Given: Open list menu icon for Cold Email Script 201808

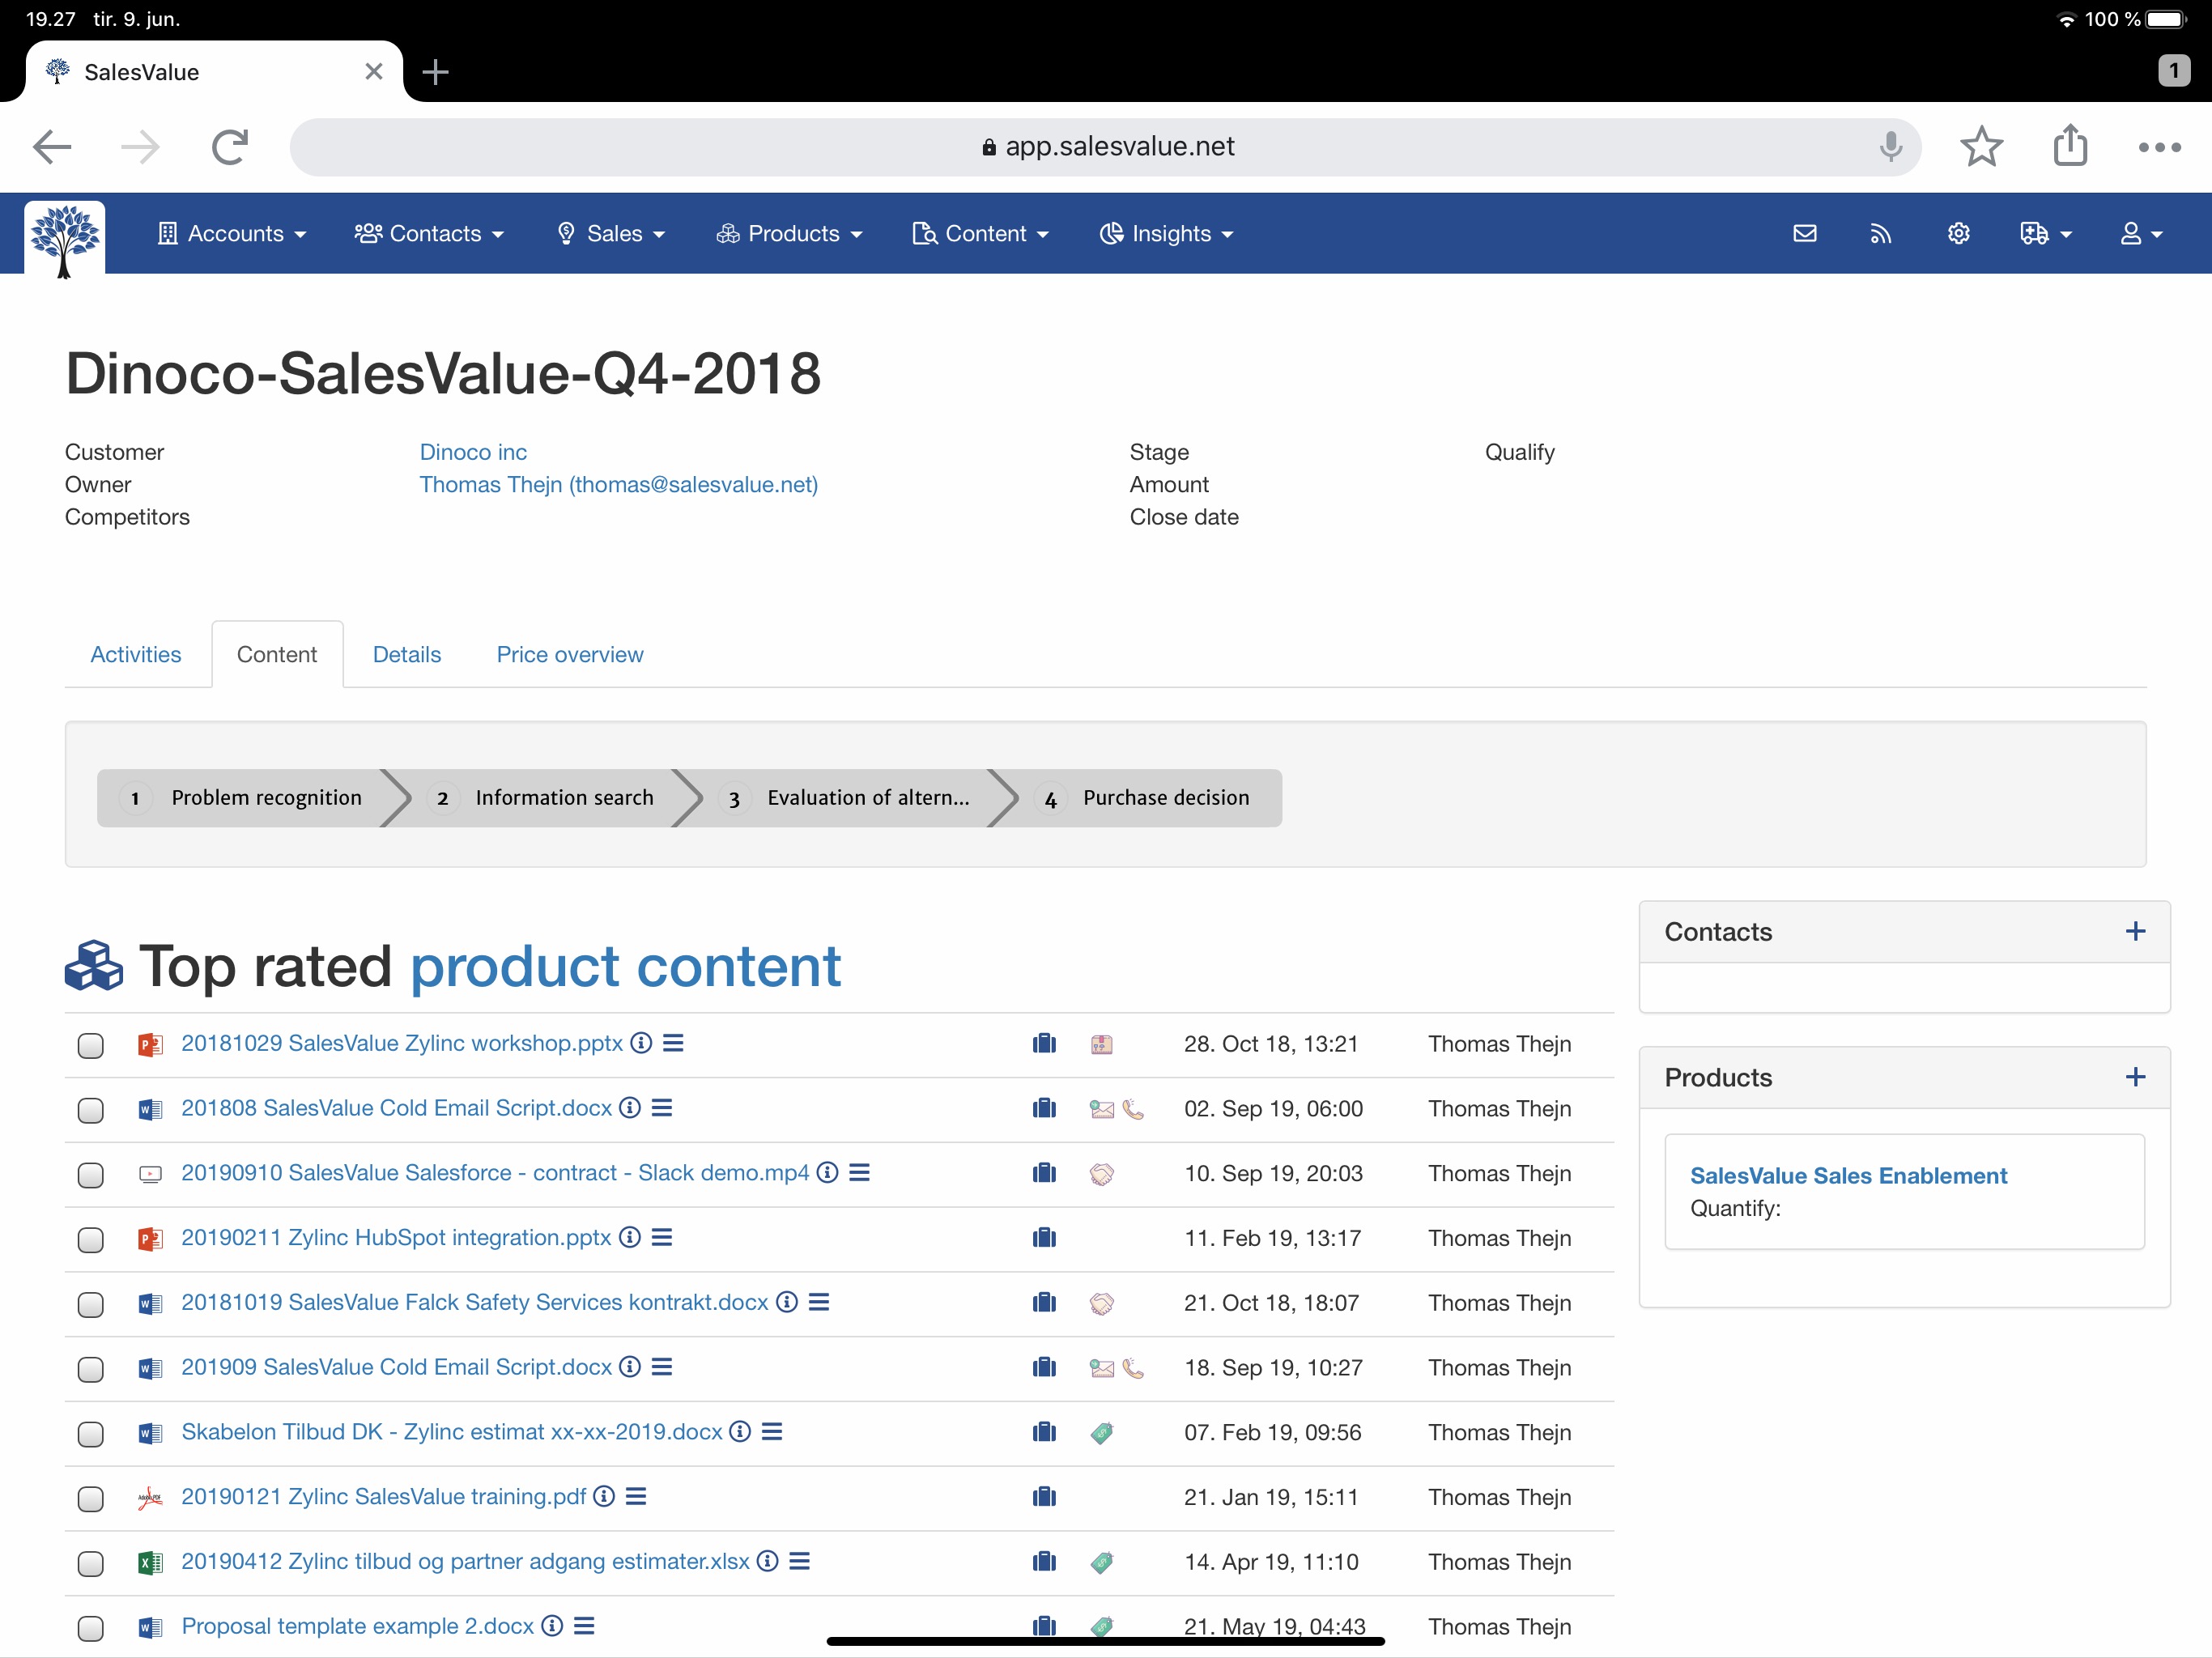Looking at the screenshot, I should [662, 1108].
